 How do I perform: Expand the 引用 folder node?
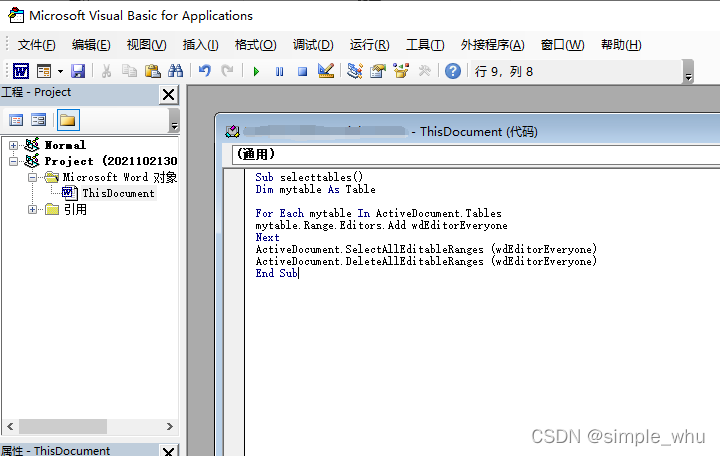pos(32,209)
